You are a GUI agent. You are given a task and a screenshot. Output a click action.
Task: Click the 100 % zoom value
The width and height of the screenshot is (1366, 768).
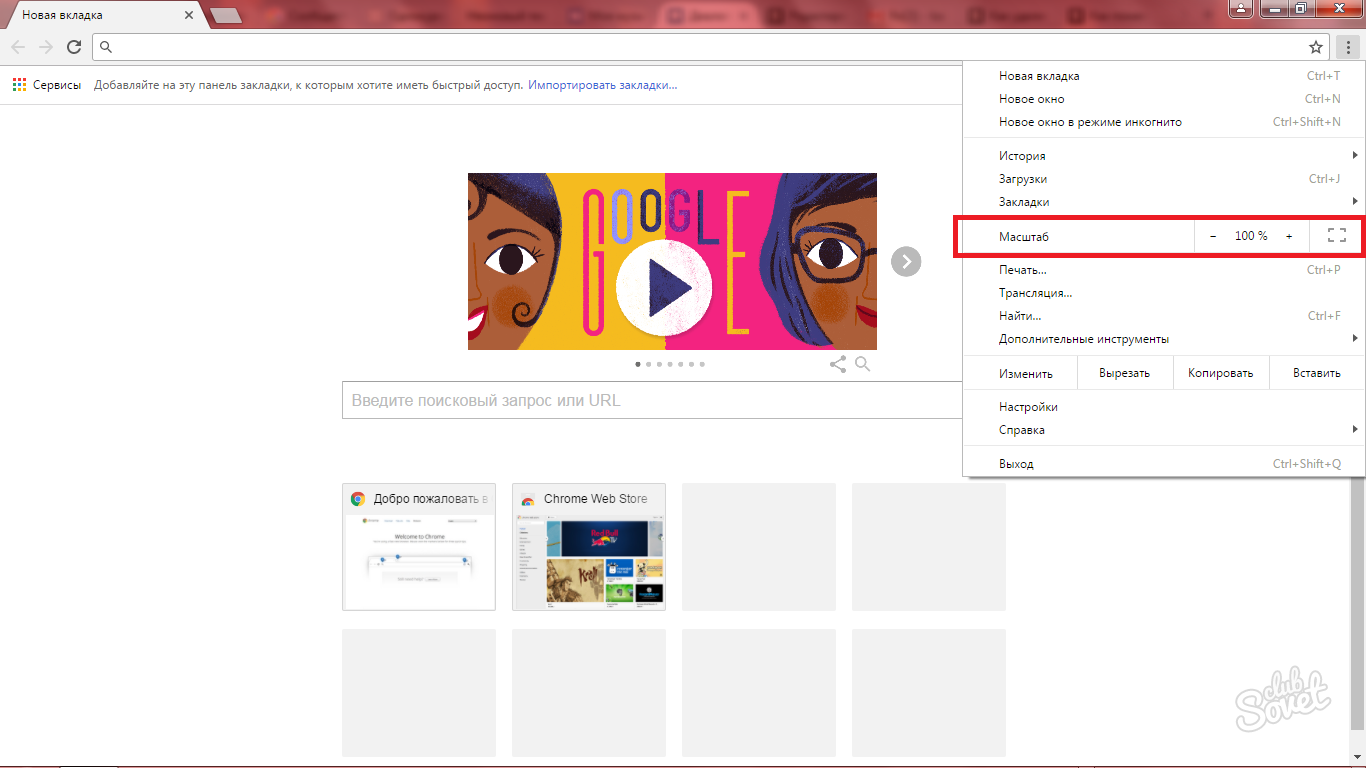(x=1251, y=236)
